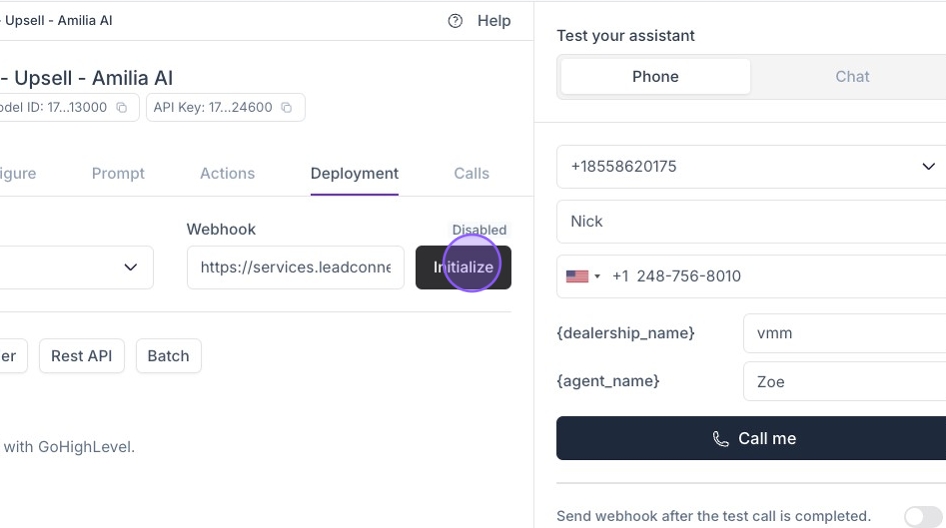Copy the API Key value
Screen dimensions: 946x528
coord(286,108)
